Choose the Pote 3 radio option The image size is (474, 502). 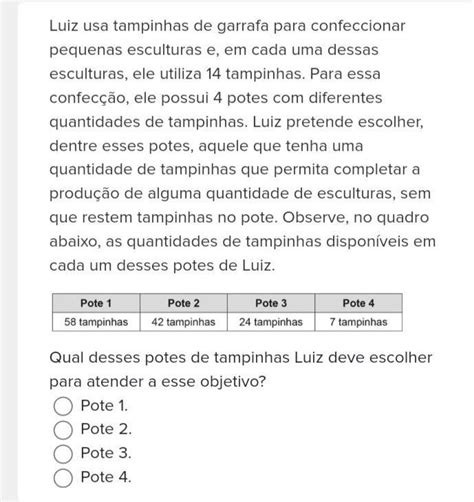coord(63,453)
